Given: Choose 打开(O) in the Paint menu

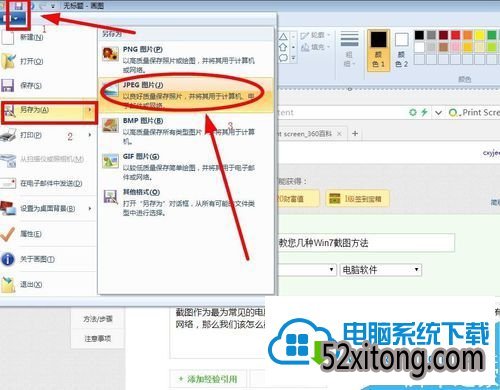Looking at the screenshot, I should click(x=48, y=61).
